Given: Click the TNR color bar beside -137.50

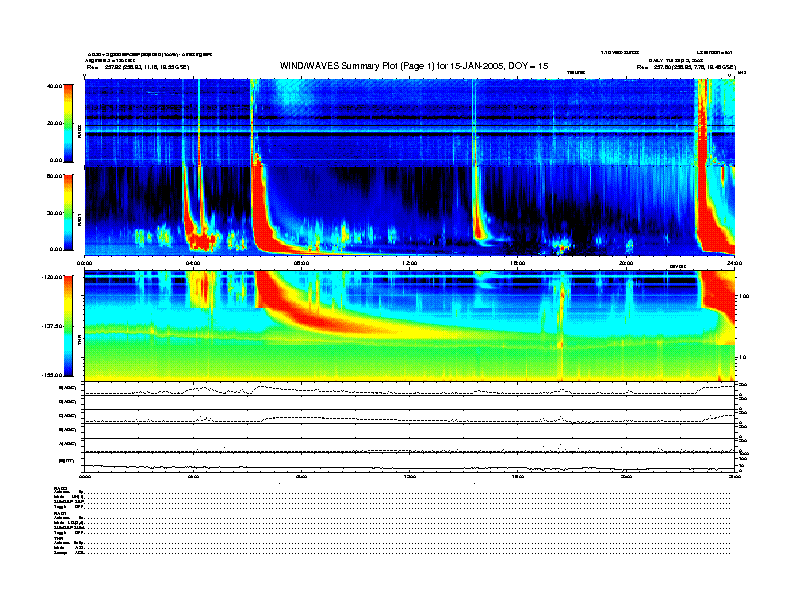Looking at the screenshot, I should coord(68,326).
